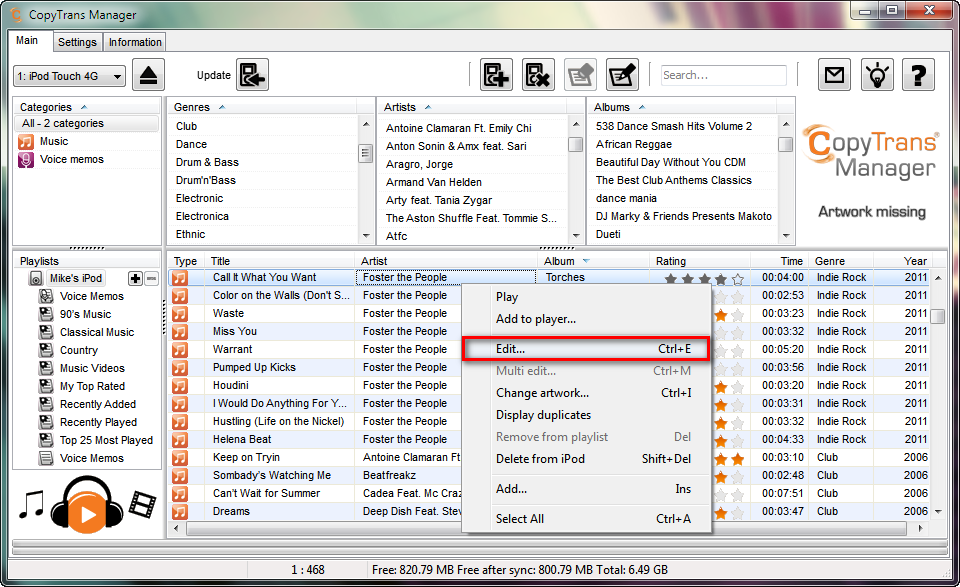Open the iPod Touch 4G device dropdown
This screenshot has height=587, width=960.
69,77
